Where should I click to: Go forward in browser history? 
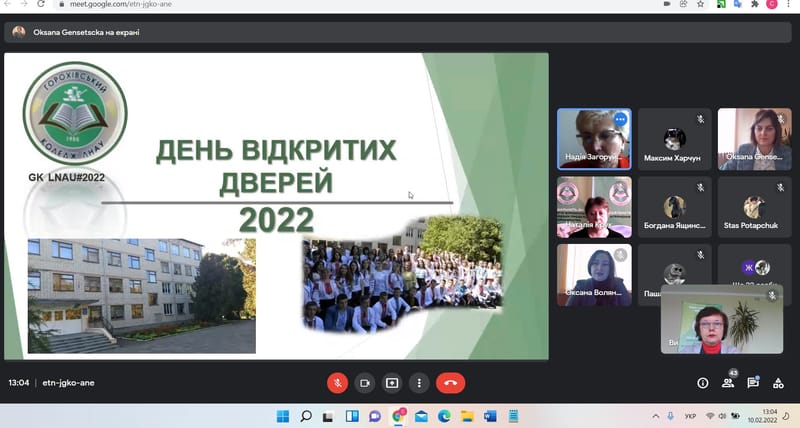tap(24, 4)
